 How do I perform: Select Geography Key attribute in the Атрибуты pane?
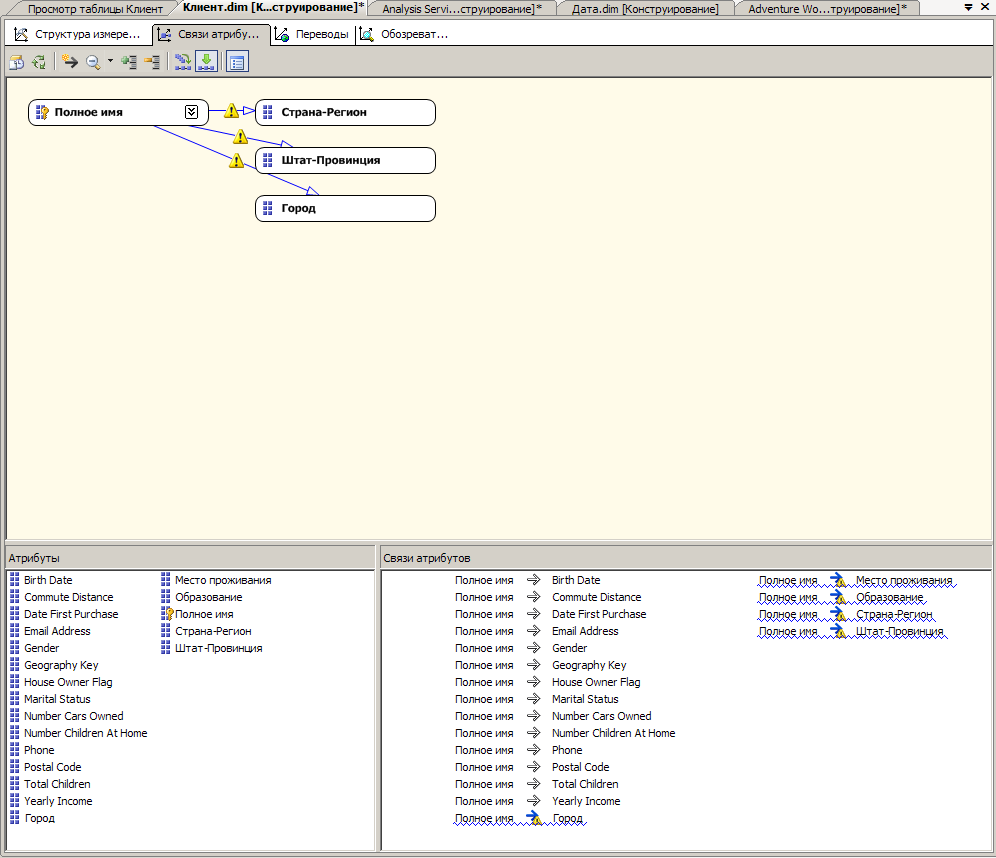tap(61, 666)
